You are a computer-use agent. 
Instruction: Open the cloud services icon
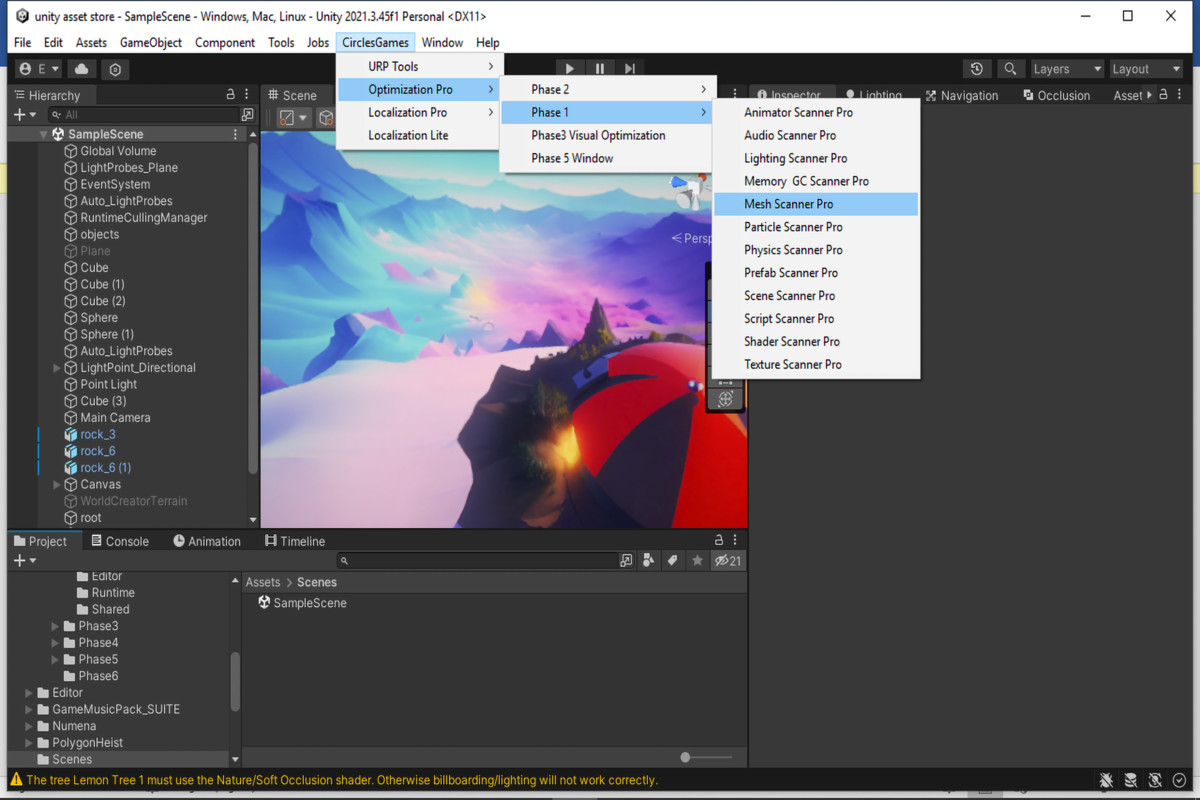(82, 69)
